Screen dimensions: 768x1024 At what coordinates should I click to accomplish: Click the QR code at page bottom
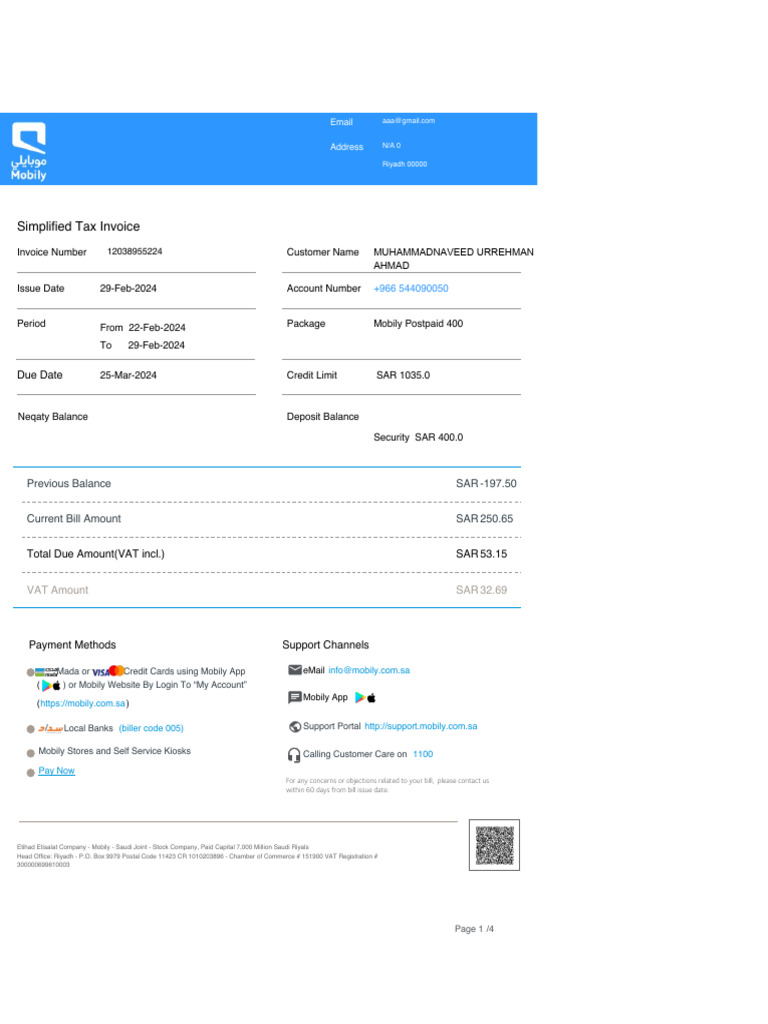[x=494, y=845]
